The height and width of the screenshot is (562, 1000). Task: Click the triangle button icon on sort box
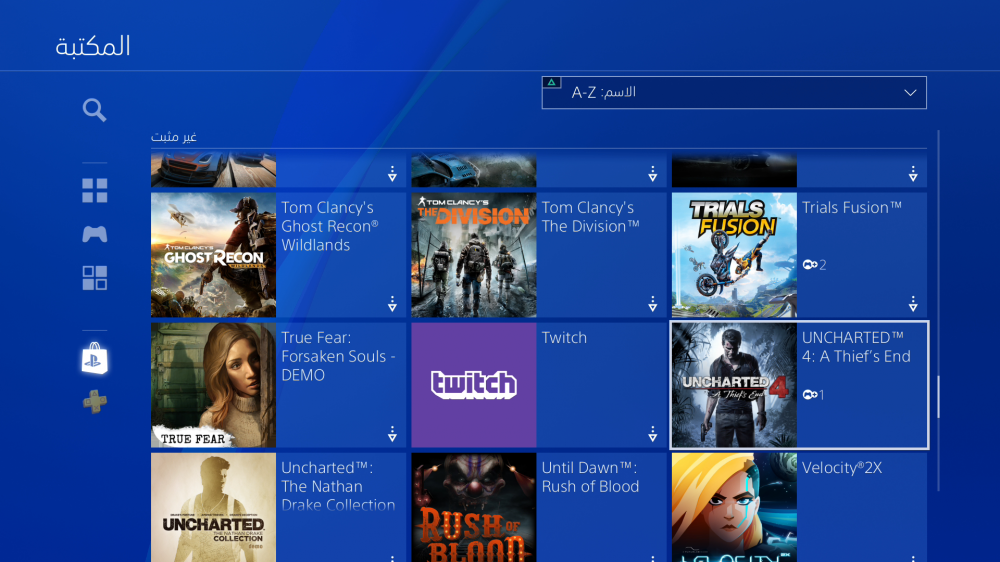(x=552, y=83)
